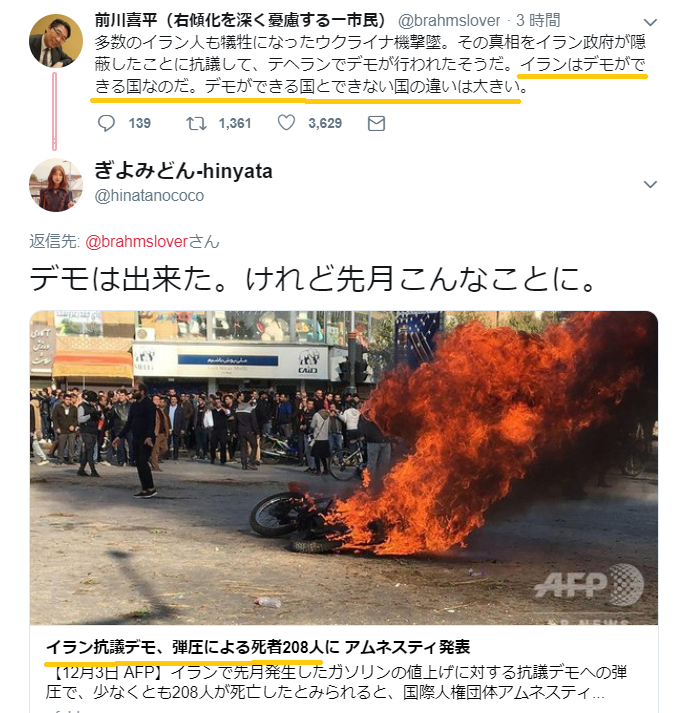Click the 3 時間 timestamp
The width and height of the screenshot is (683, 713).
click(538, 20)
